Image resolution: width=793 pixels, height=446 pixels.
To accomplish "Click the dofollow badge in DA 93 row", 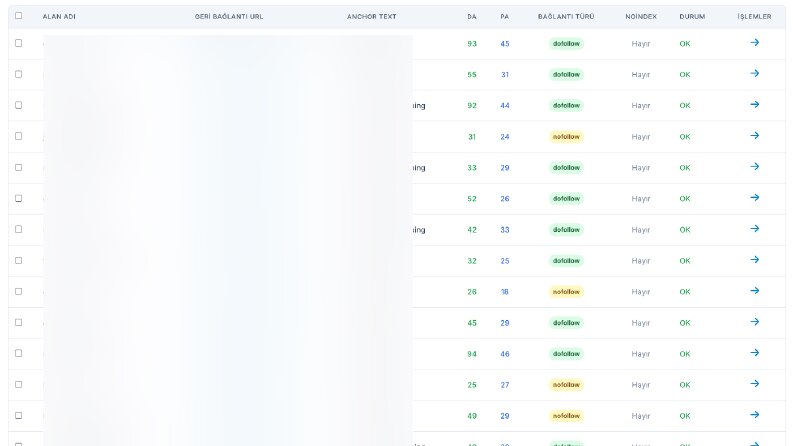I will pyautogui.click(x=566, y=43).
